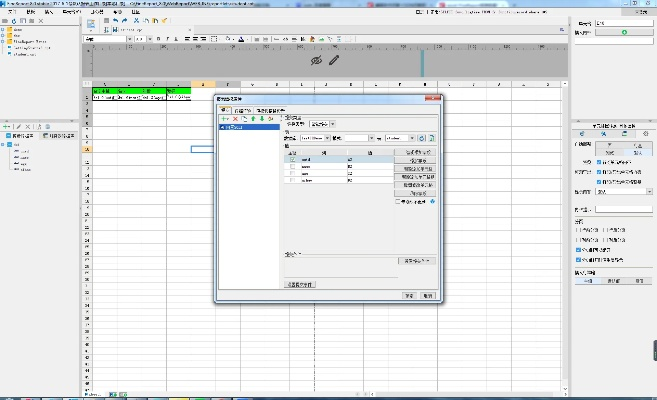Click the green plus add icon in dialog

[x=224, y=119]
